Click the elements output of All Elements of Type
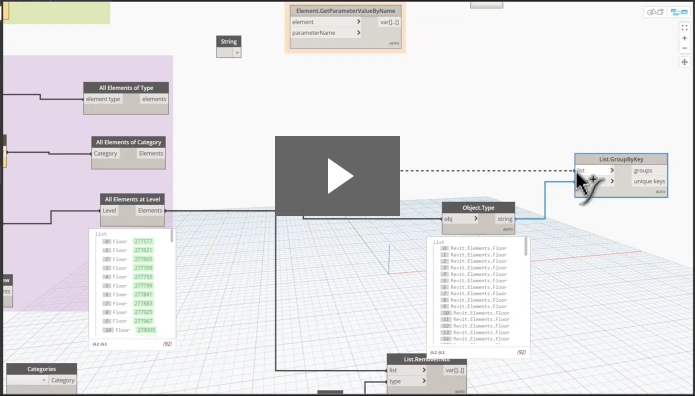Viewport: 695px width, 396px height. (154, 99)
